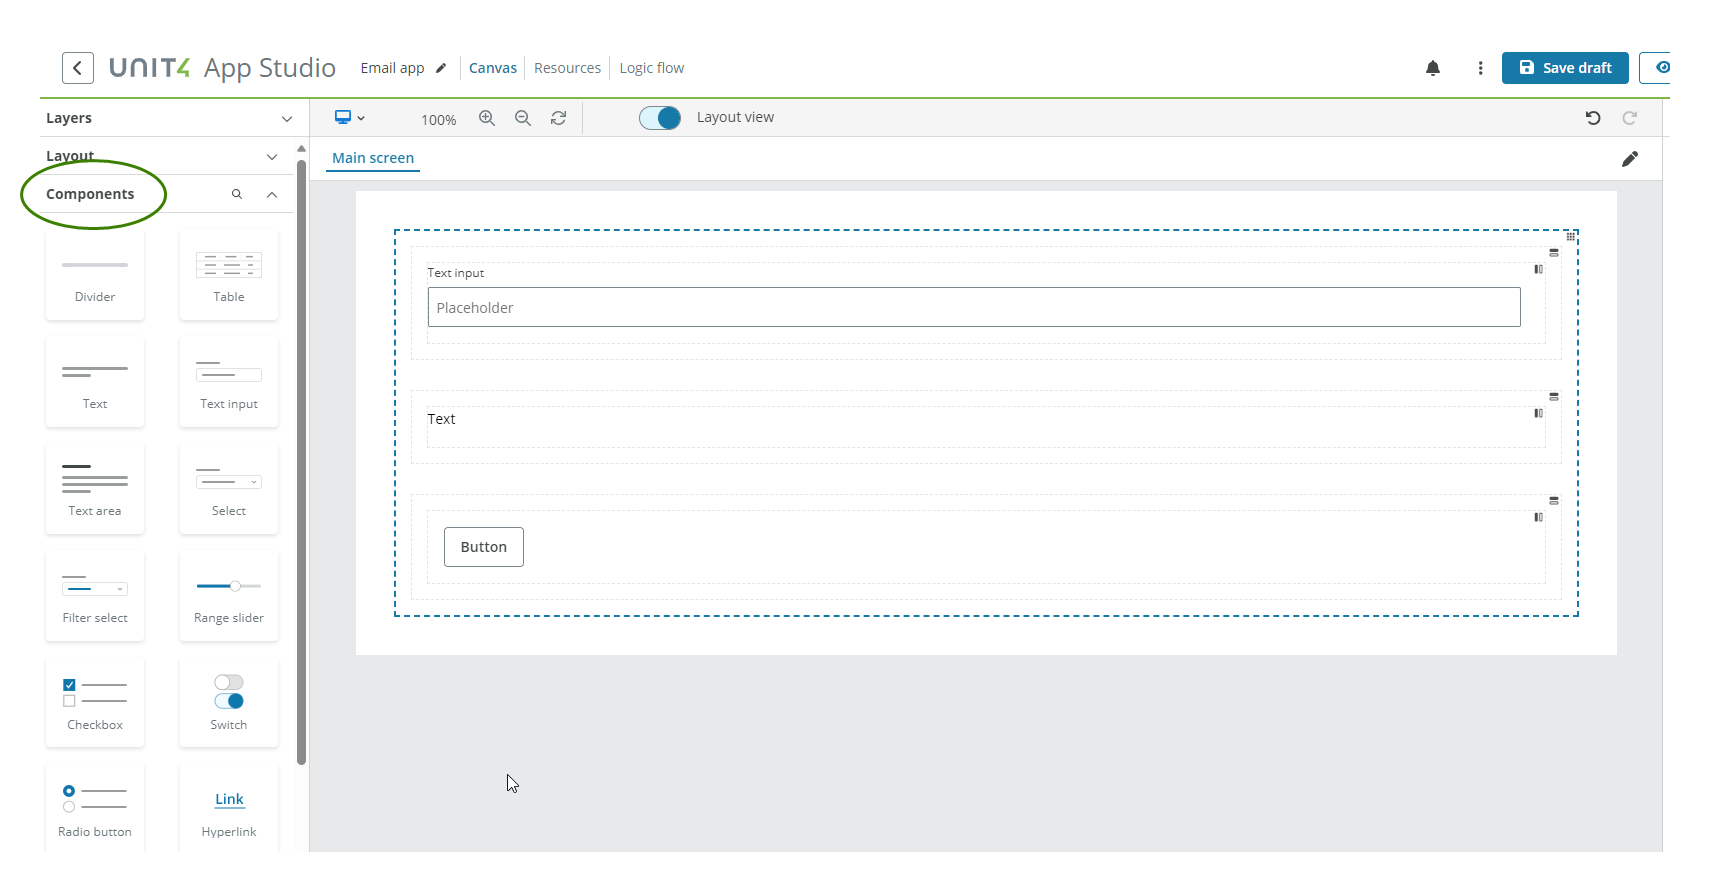Click column handle of the Text input row
Viewport: 1710px width, 892px height.
pos(1538,269)
